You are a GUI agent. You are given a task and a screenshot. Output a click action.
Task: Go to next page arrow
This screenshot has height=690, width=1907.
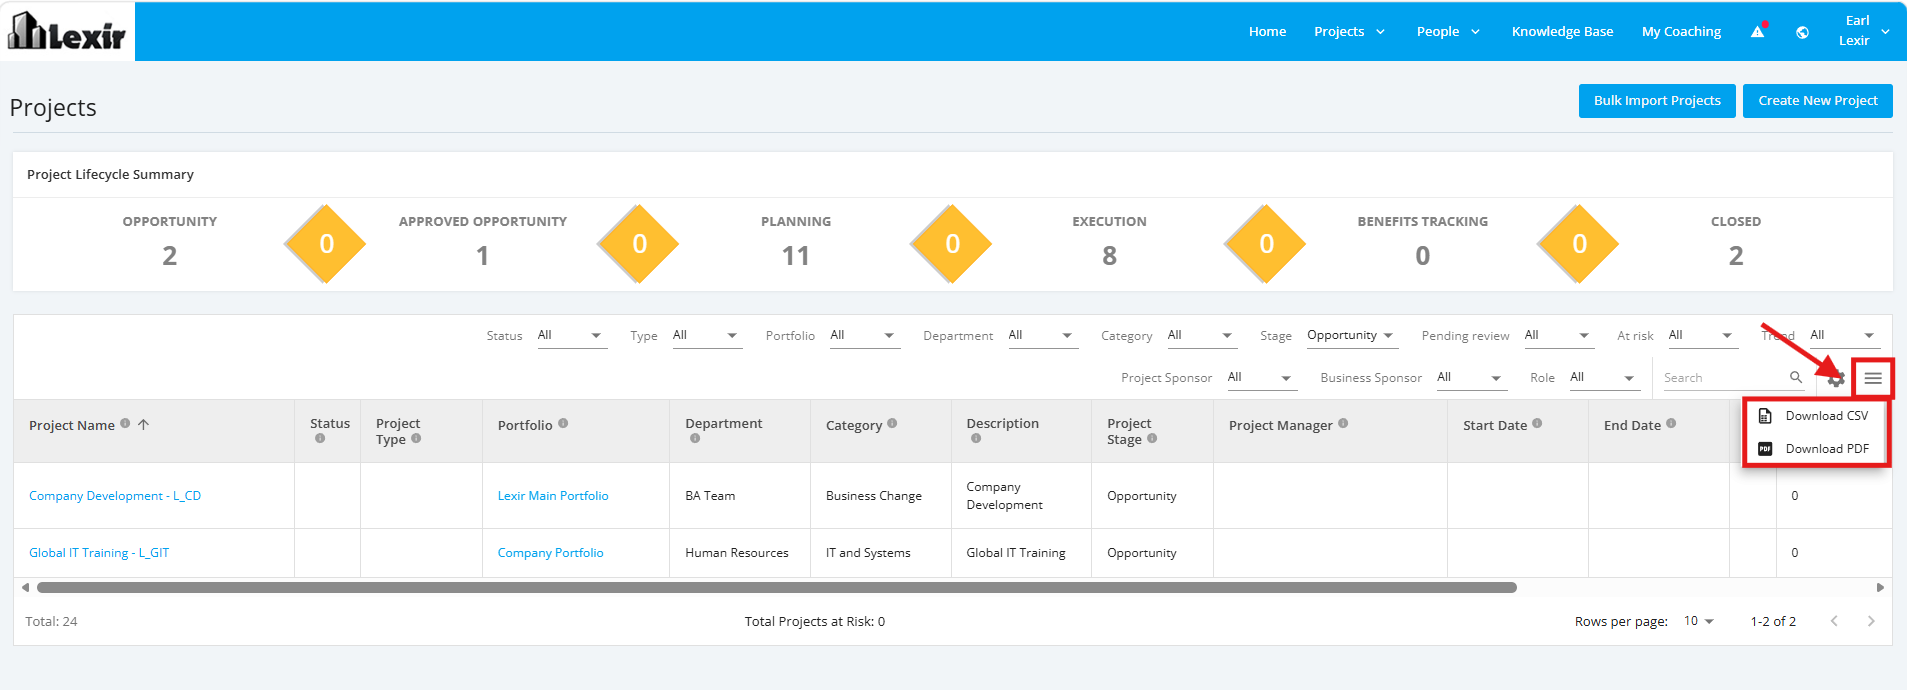pyautogui.click(x=1871, y=621)
